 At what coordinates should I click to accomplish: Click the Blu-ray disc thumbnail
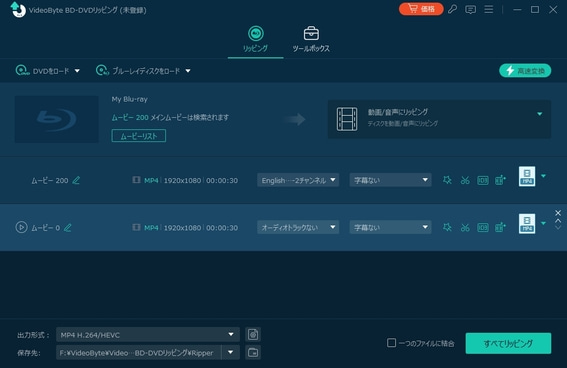(x=56, y=119)
